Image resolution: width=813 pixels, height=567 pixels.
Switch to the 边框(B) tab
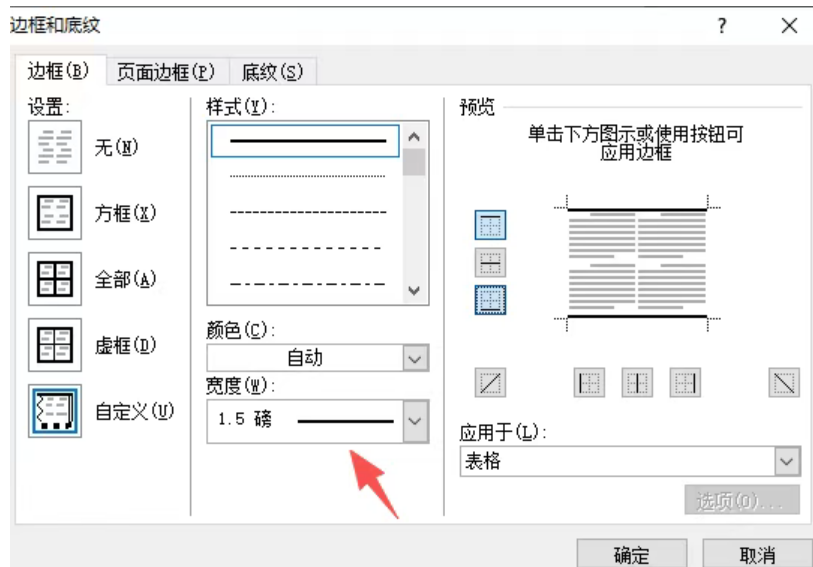(x=59, y=71)
